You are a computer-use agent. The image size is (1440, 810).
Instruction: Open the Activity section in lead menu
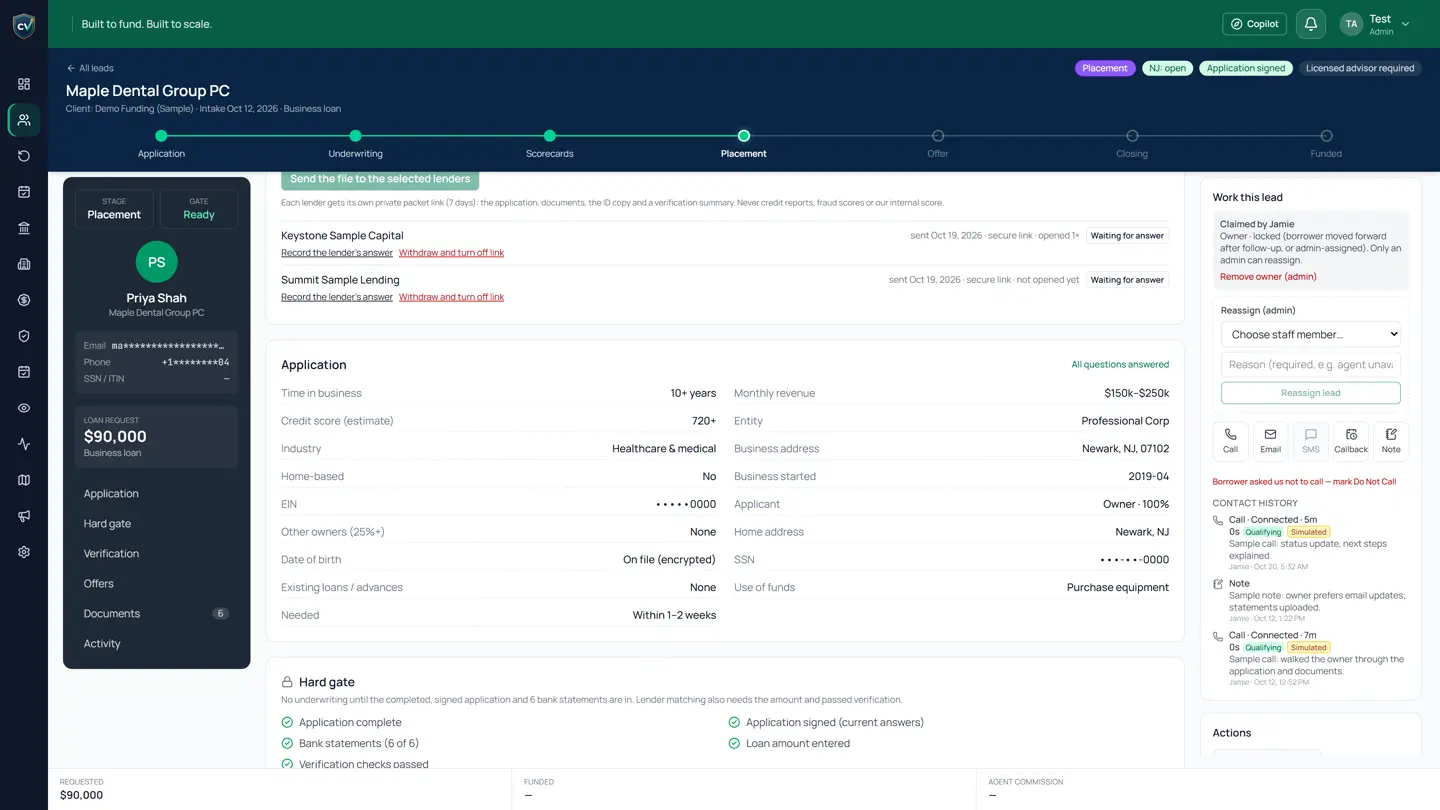[x=102, y=644]
